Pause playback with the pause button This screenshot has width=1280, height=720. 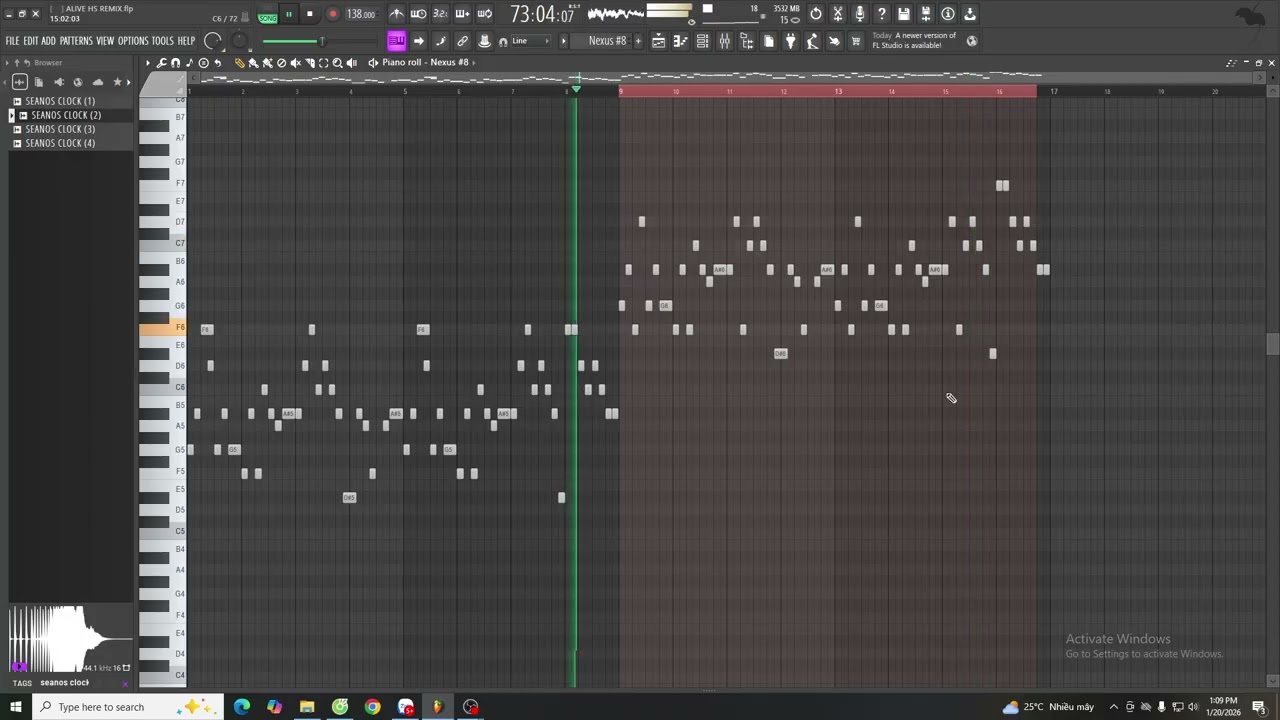(x=289, y=14)
